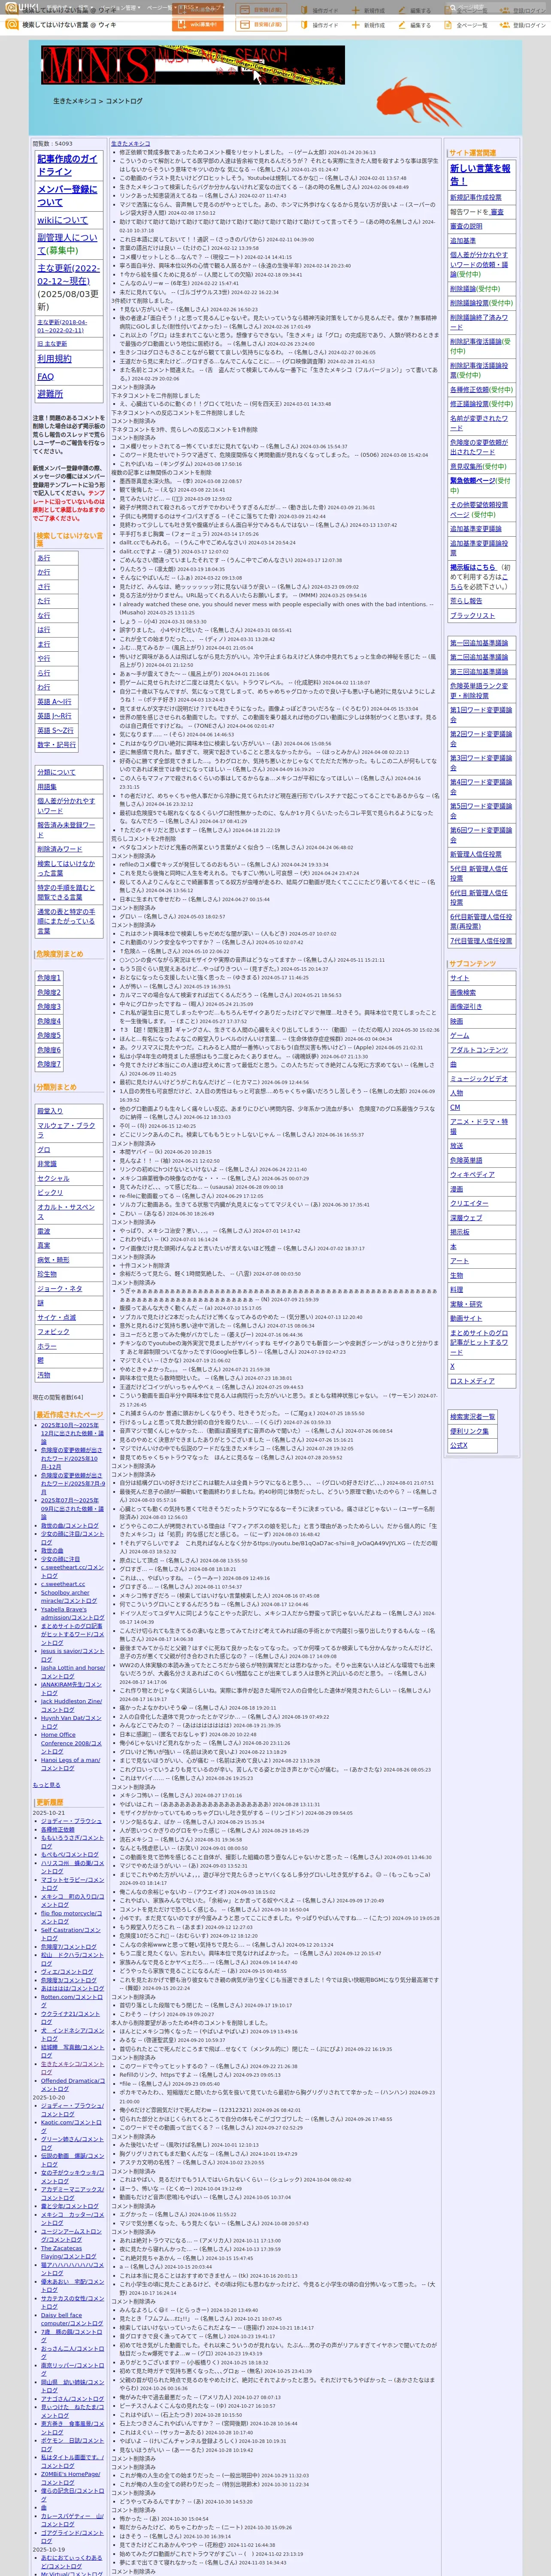The image size is (551, 2576).
Task: Open 検索変更者一覧 link
Action: click(472, 1416)
